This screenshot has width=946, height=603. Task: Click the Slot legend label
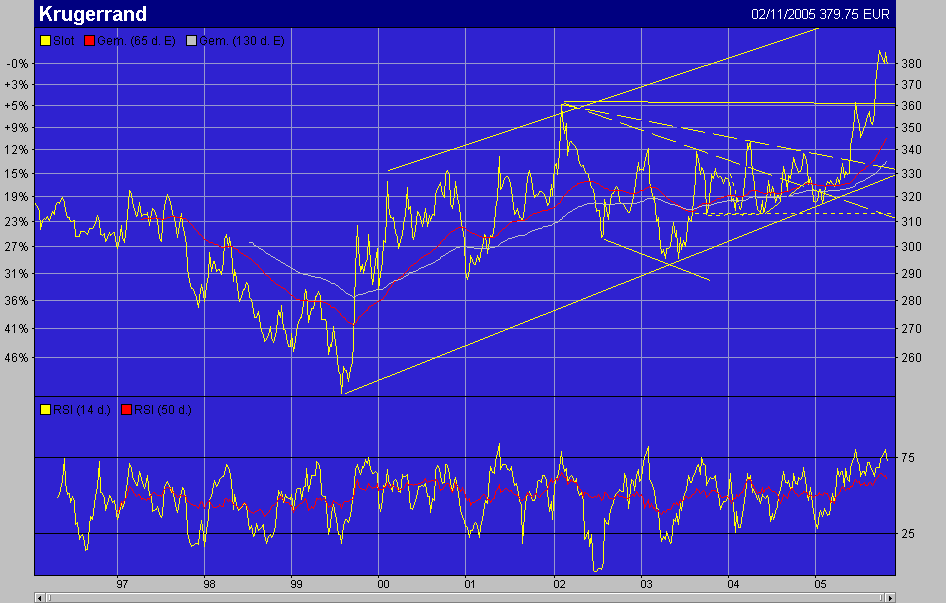63,41
